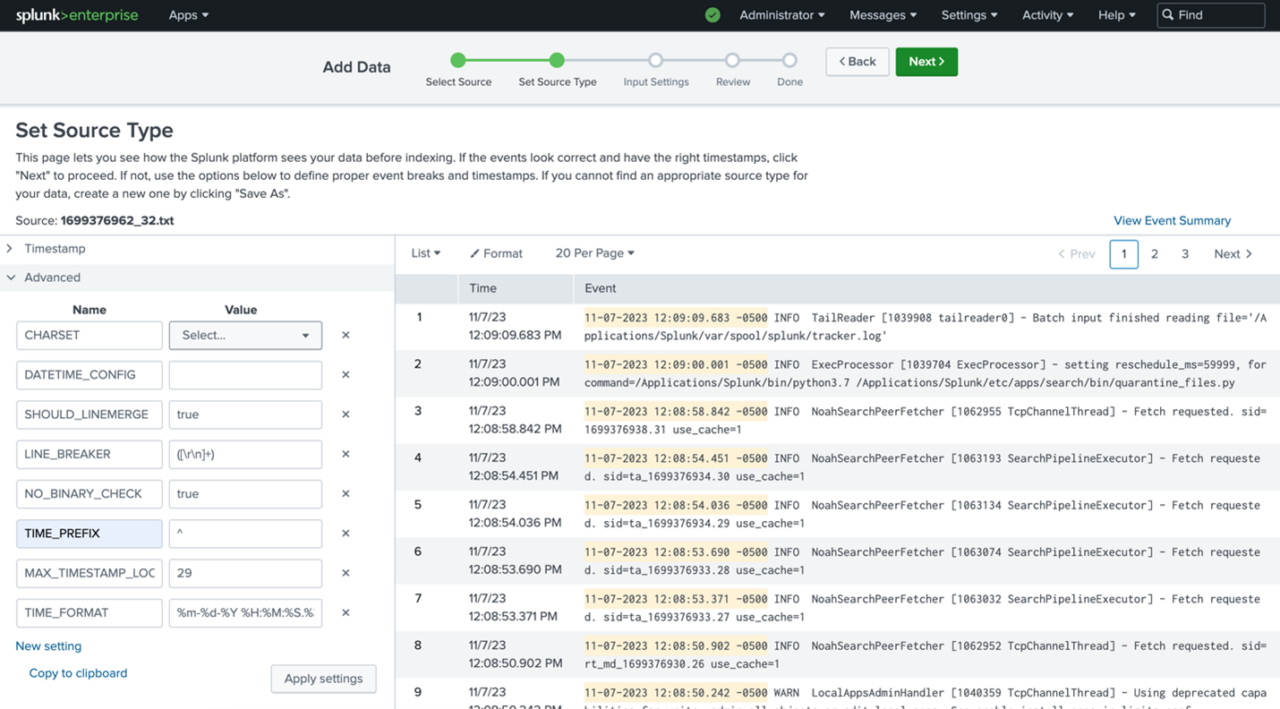Remove the CHARSET setting via its X icon
The height and width of the screenshot is (709, 1280).
(345, 335)
